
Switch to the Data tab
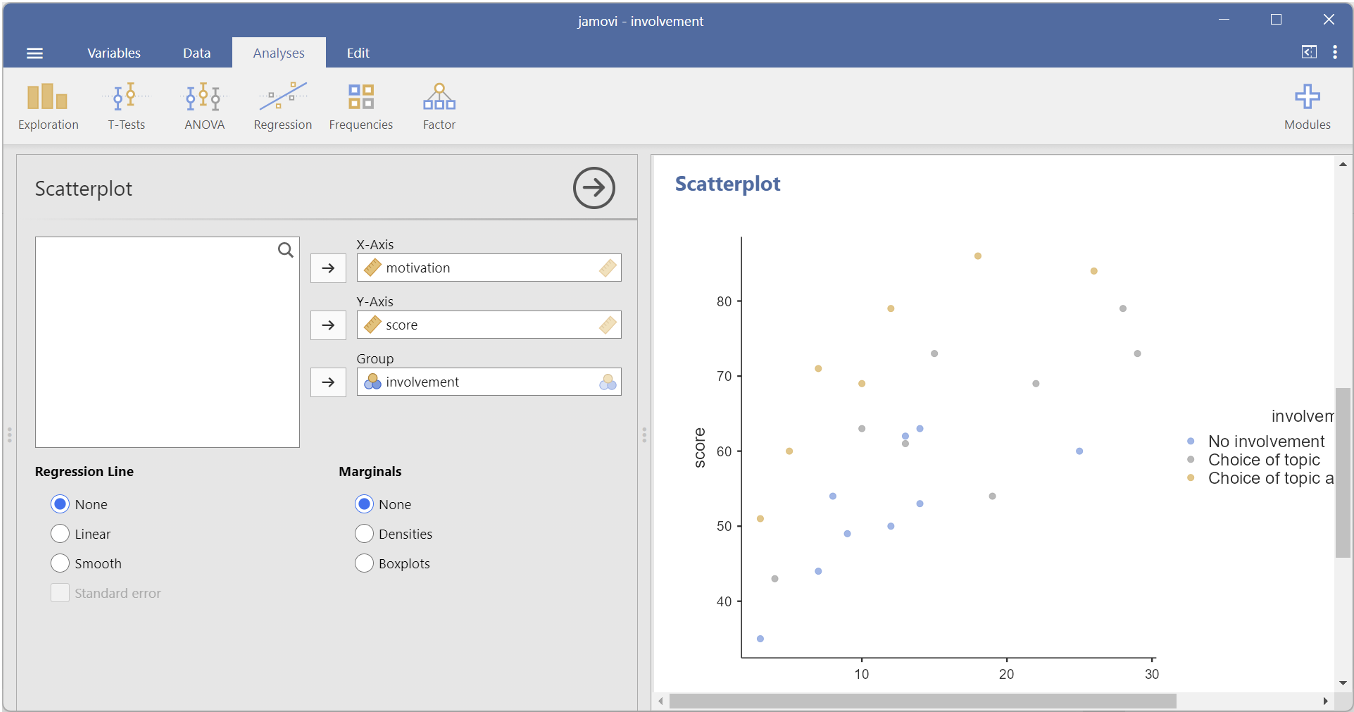coord(197,53)
